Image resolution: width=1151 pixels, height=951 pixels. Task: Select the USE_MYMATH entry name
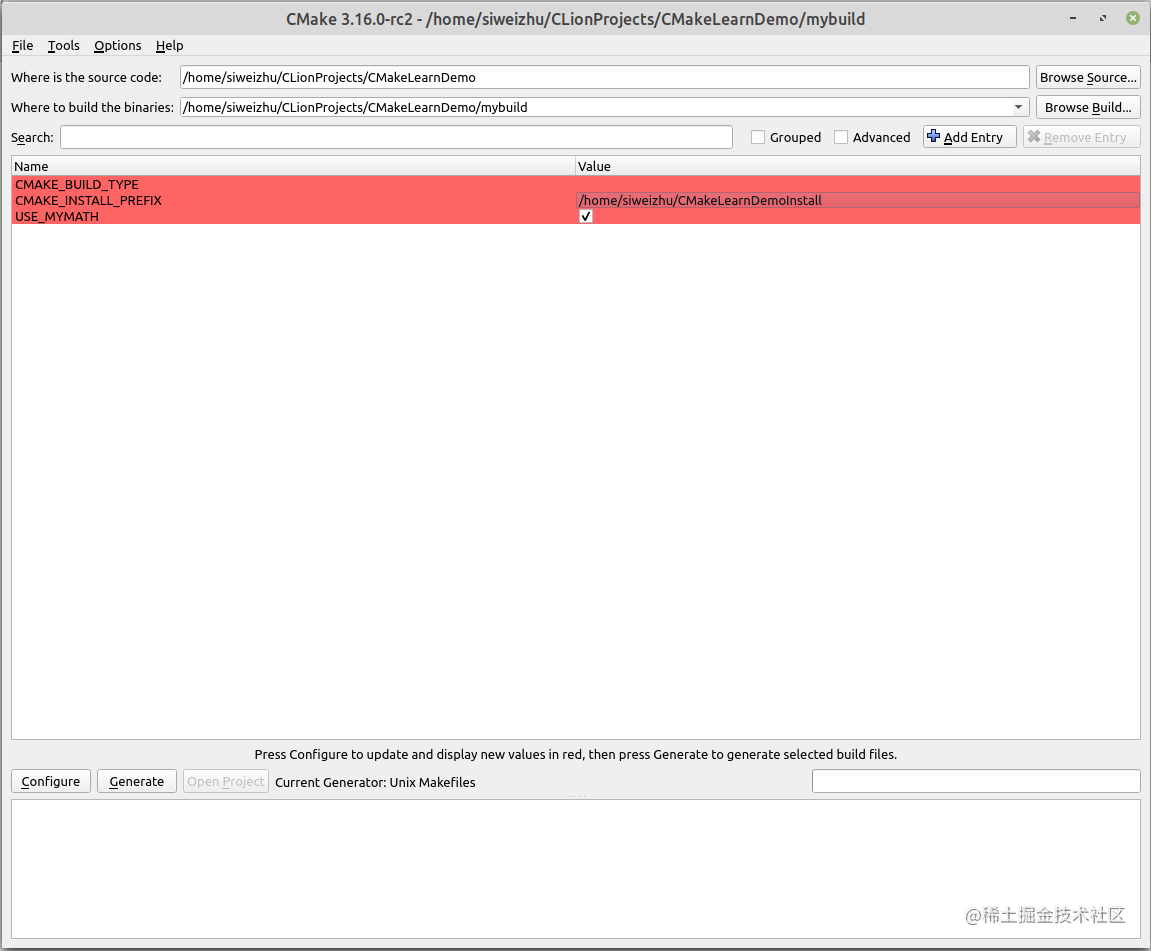[57, 216]
